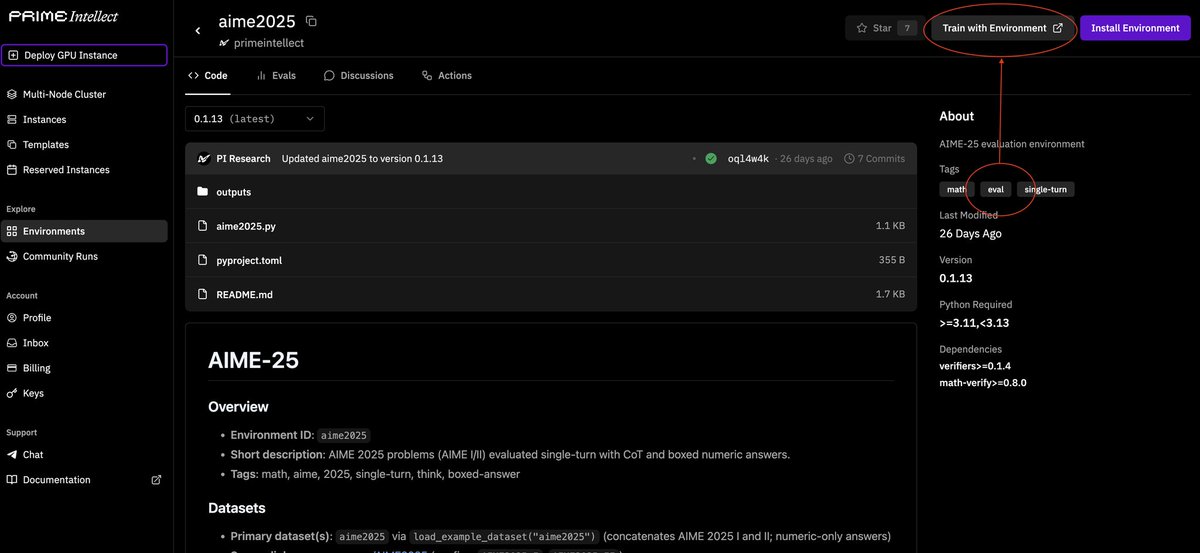This screenshot has height=553, width=1200.
Task: Click the external link icon beside Documentation
Action: (156, 480)
